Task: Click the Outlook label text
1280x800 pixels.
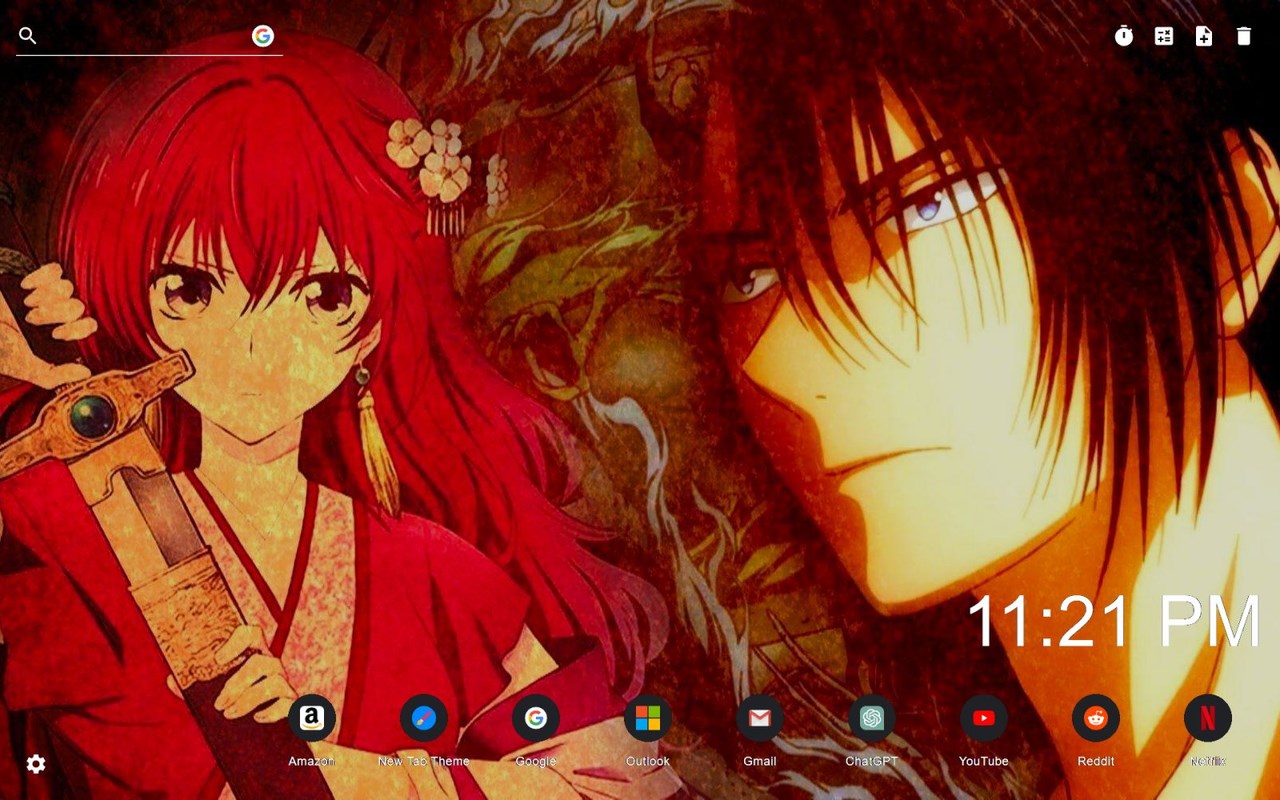Action: [x=648, y=761]
